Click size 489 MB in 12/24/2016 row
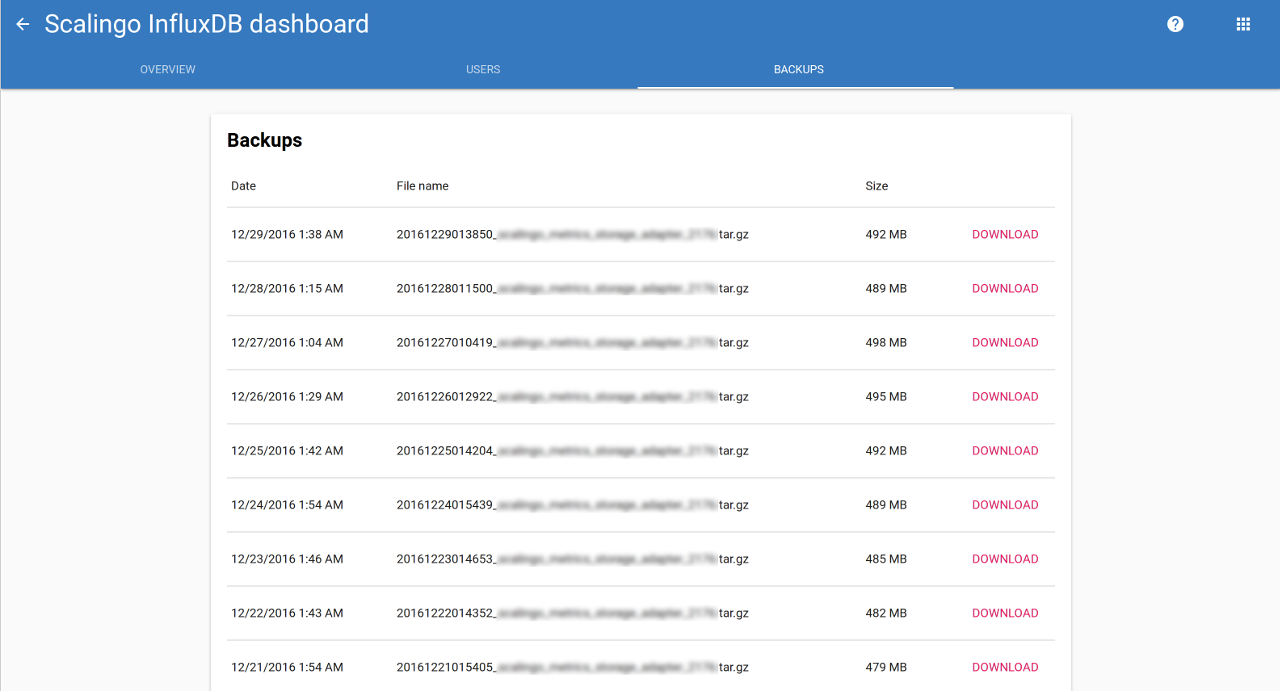Screen dimensions: 1280x692 pos(886,505)
